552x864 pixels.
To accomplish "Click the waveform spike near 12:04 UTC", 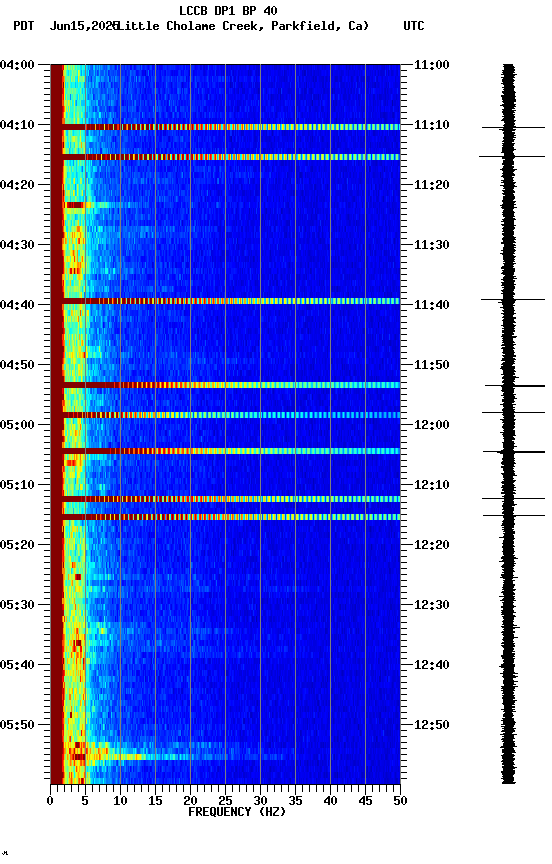I will 514,452.
